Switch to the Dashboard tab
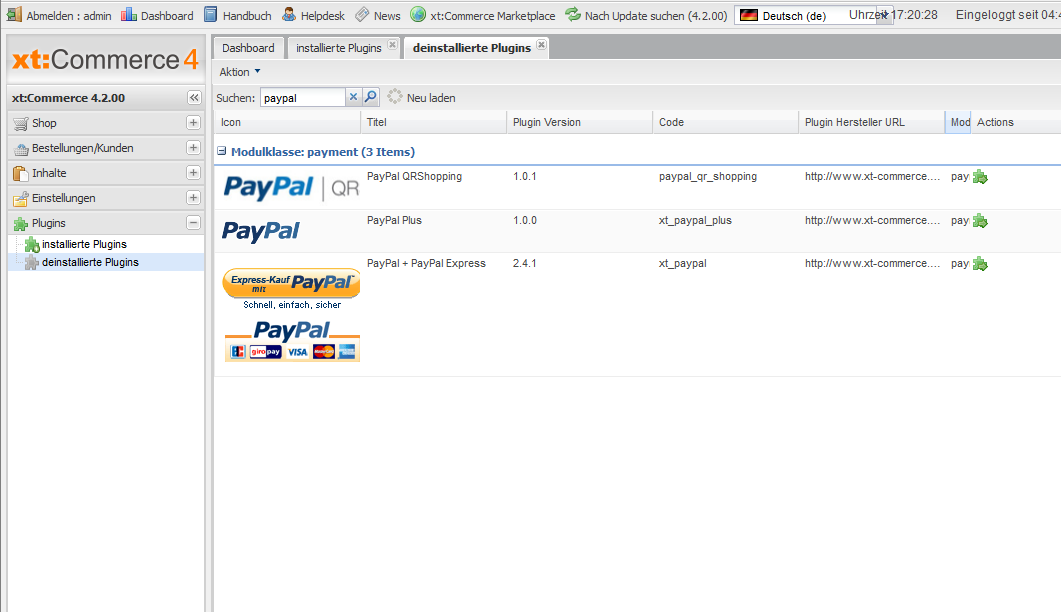1061x612 pixels. tap(248, 48)
